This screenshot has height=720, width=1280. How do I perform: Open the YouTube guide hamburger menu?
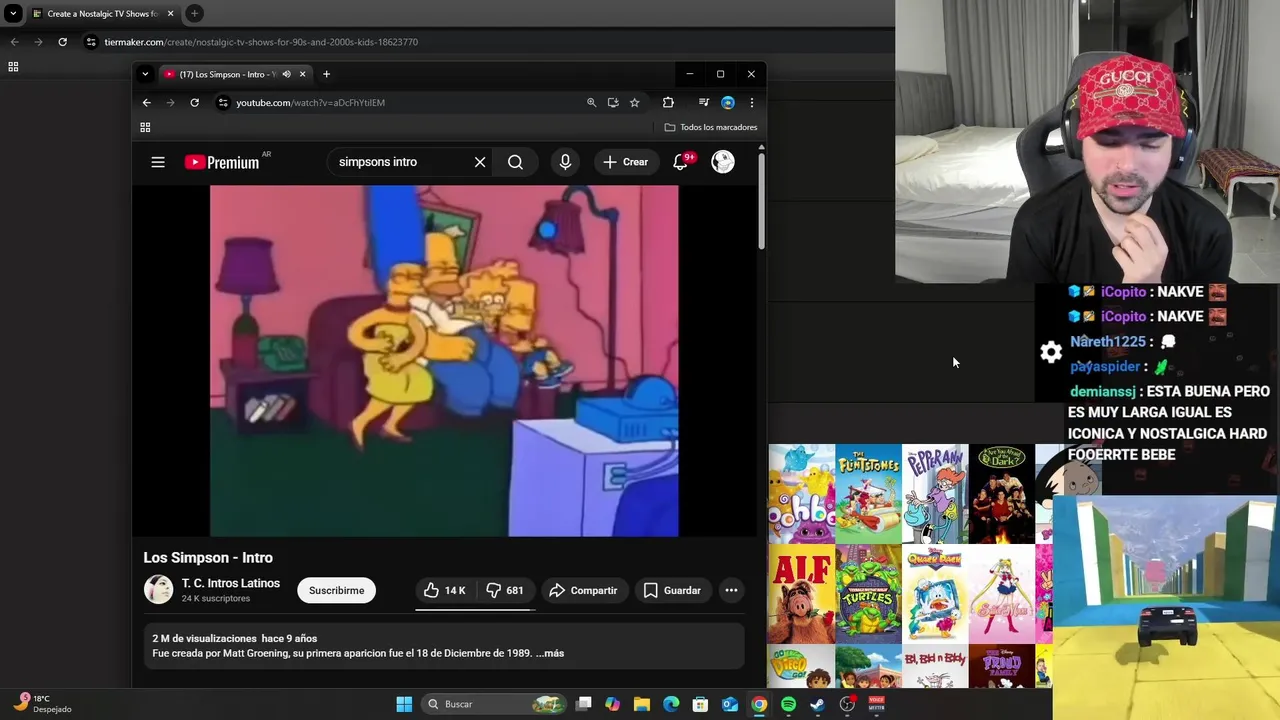(158, 162)
